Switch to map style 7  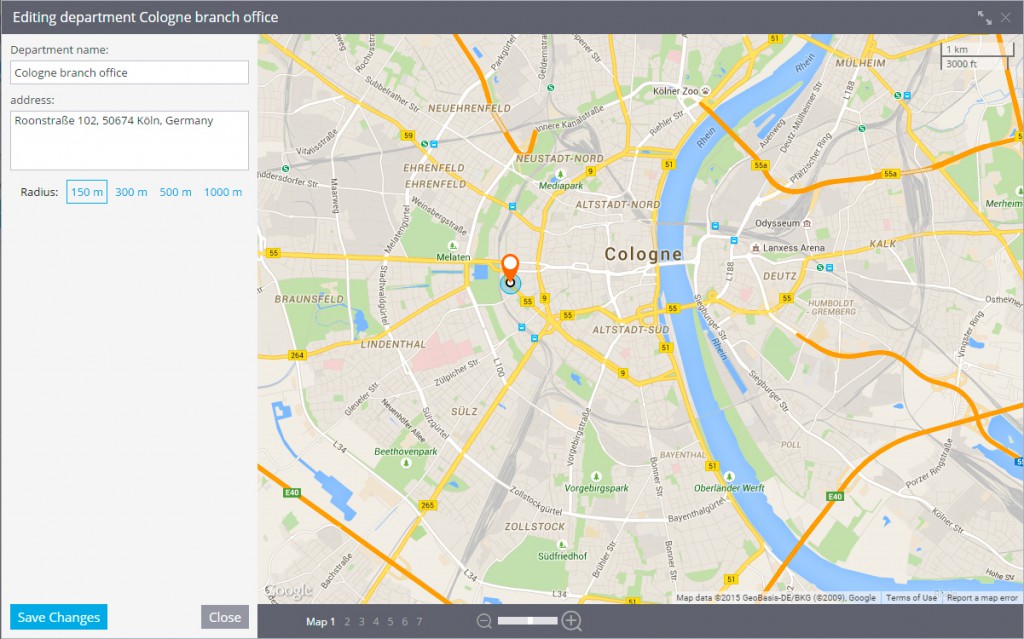(x=419, y=621)
